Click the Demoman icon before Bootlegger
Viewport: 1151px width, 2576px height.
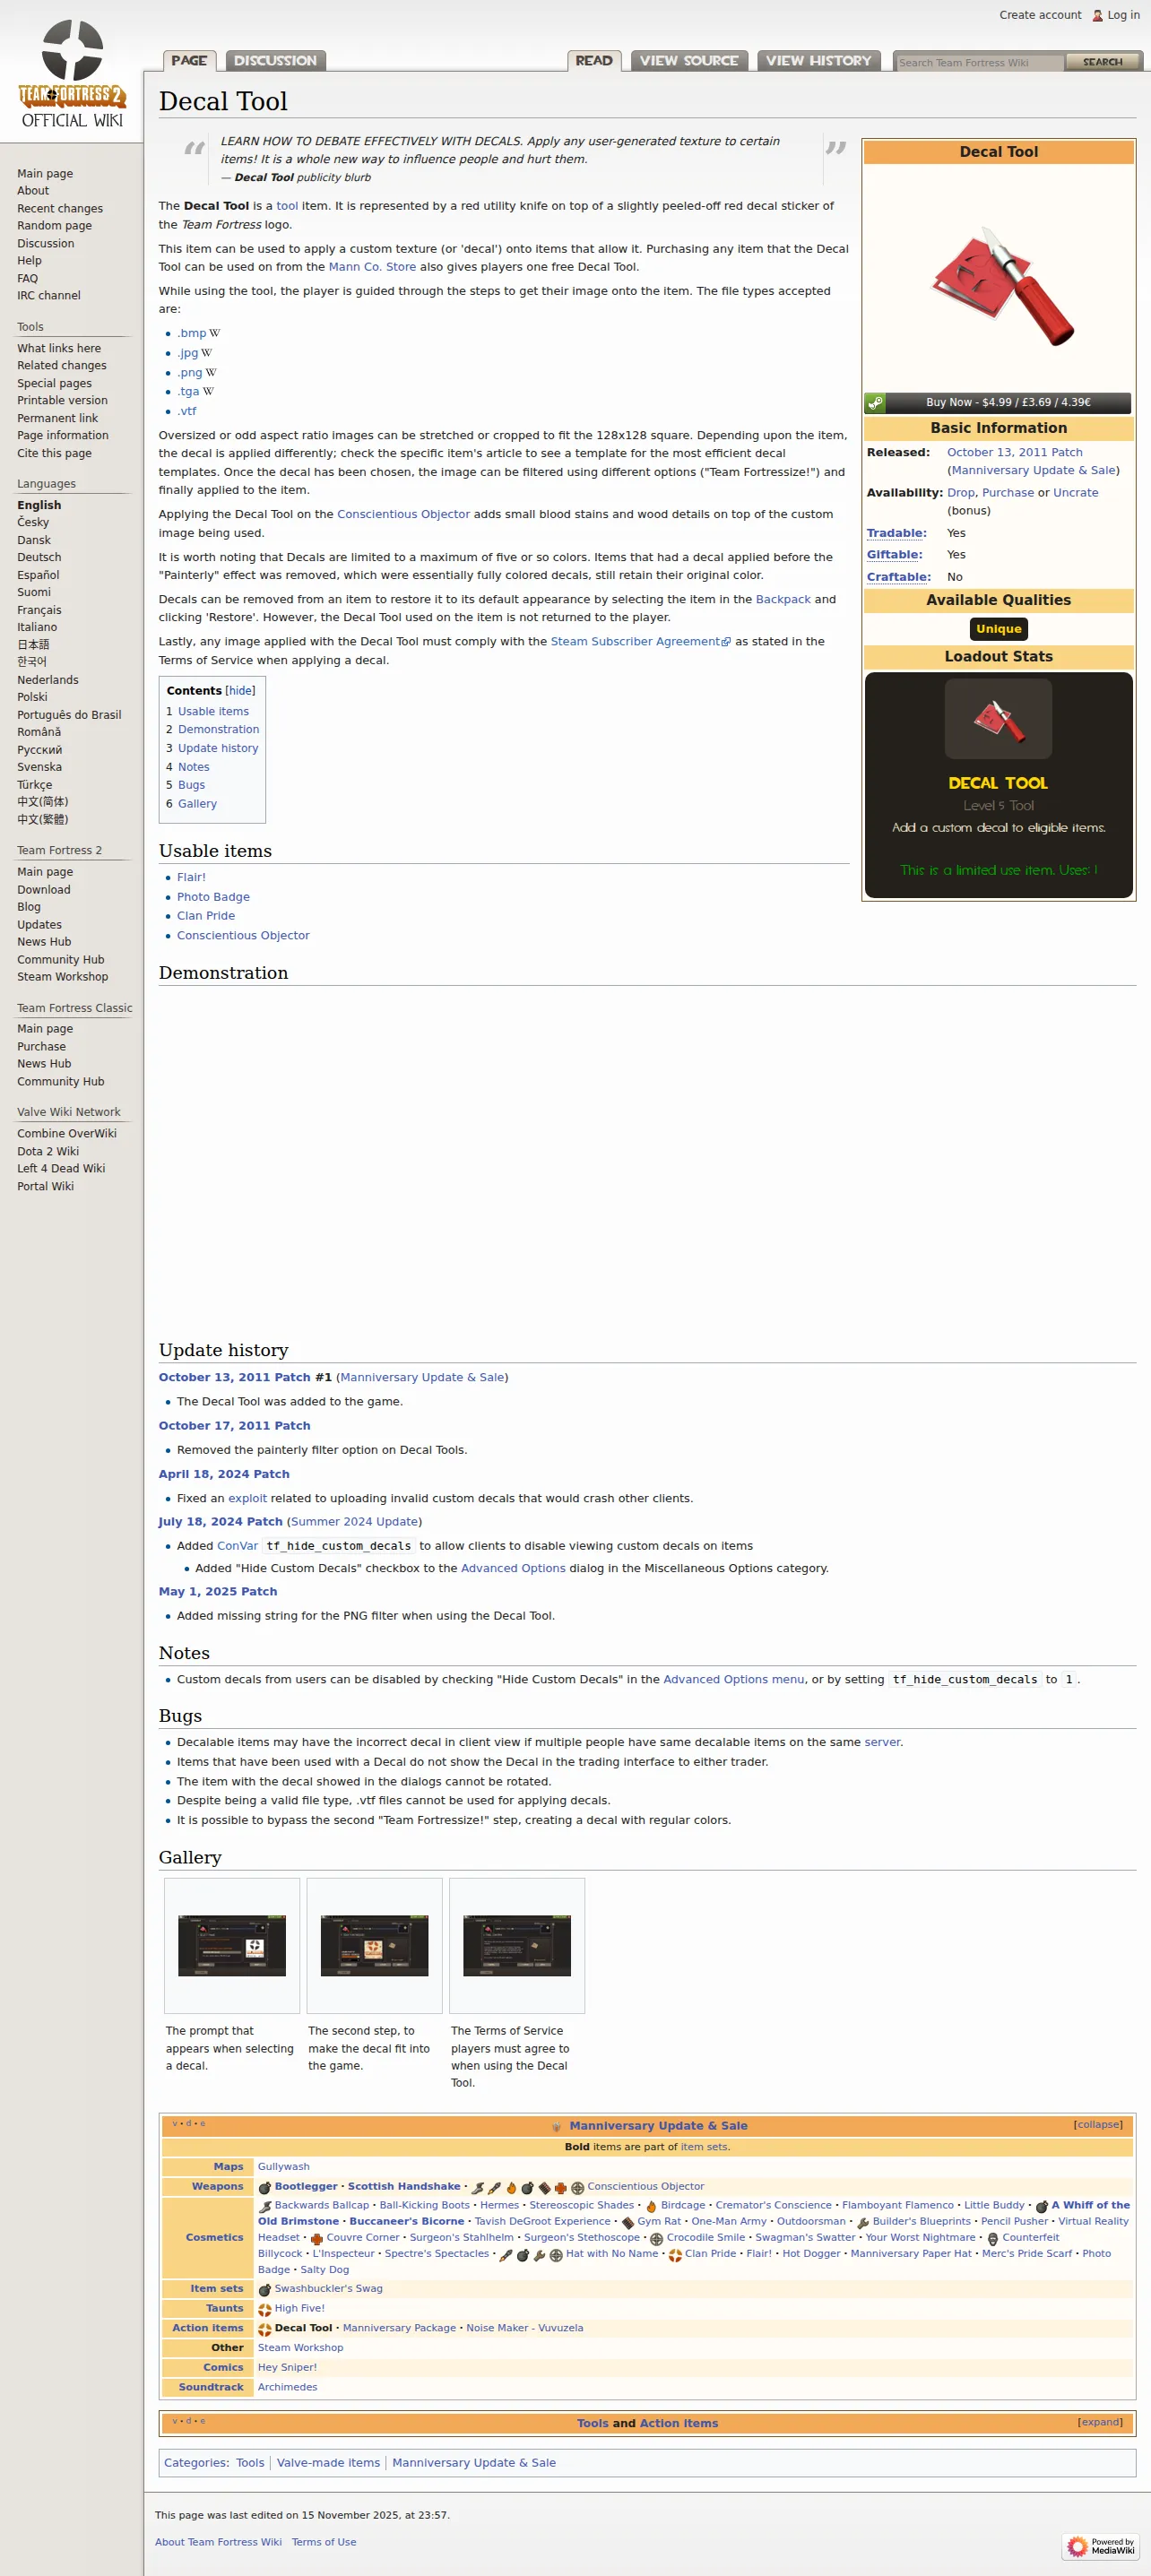[265, 2187]
